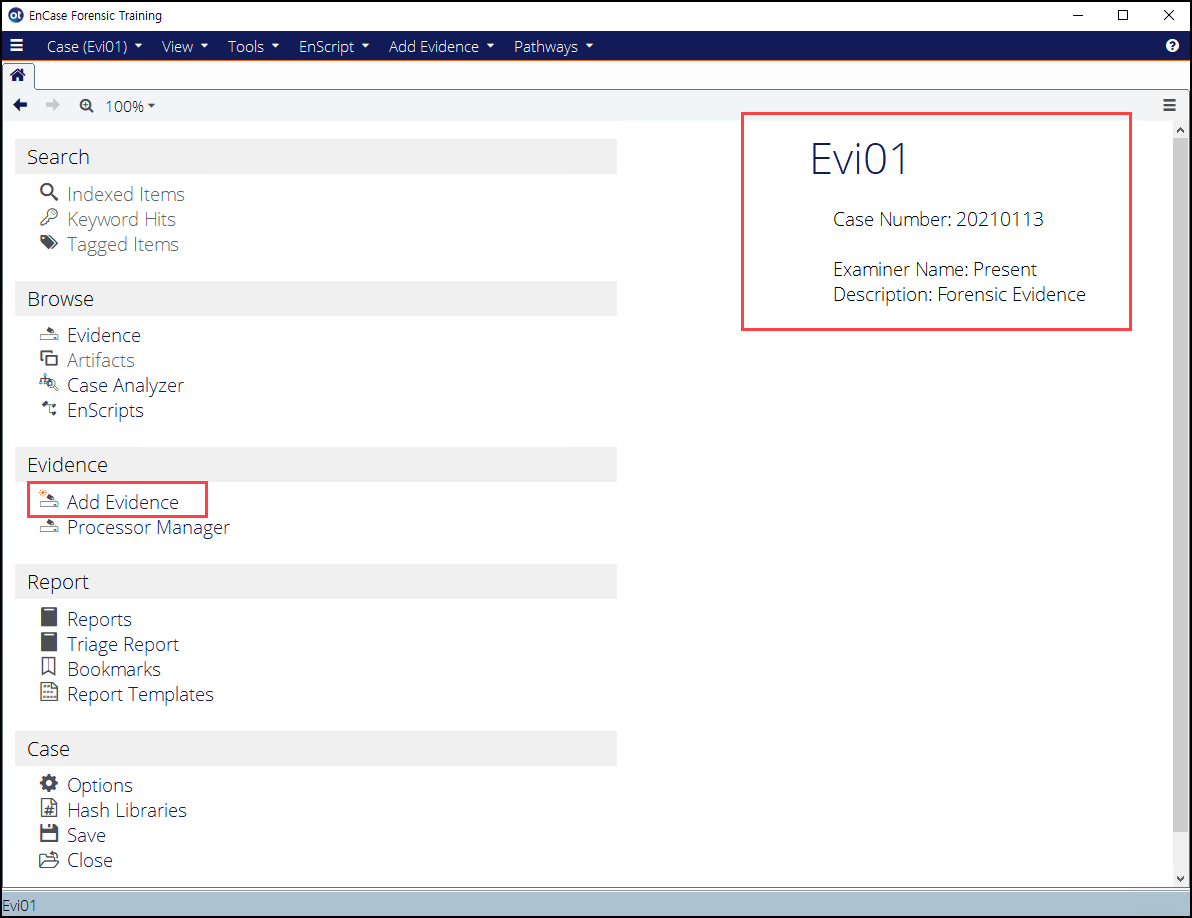Browse the Evidence link
The image size is (1192, 918).
click(103, 335)
